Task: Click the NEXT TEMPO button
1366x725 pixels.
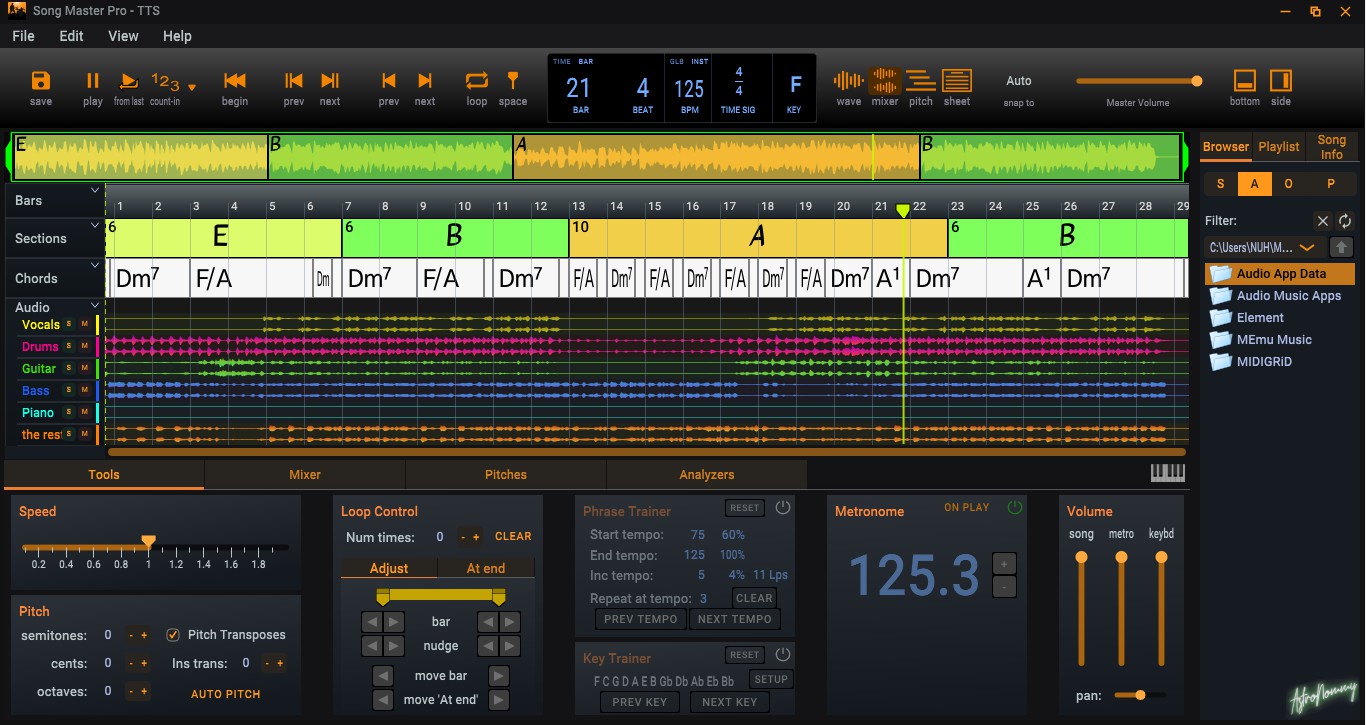Action: (x=735, y=619)
